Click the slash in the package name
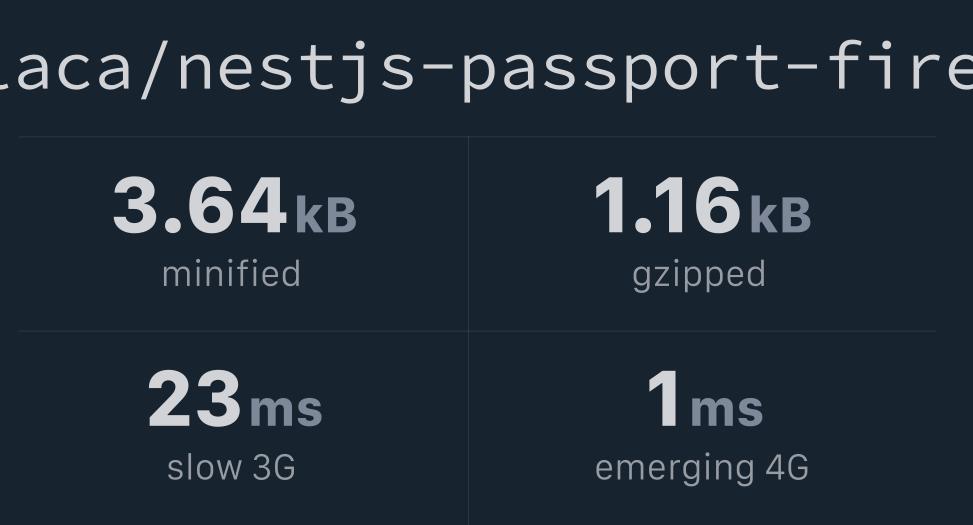 click(154, 68)
